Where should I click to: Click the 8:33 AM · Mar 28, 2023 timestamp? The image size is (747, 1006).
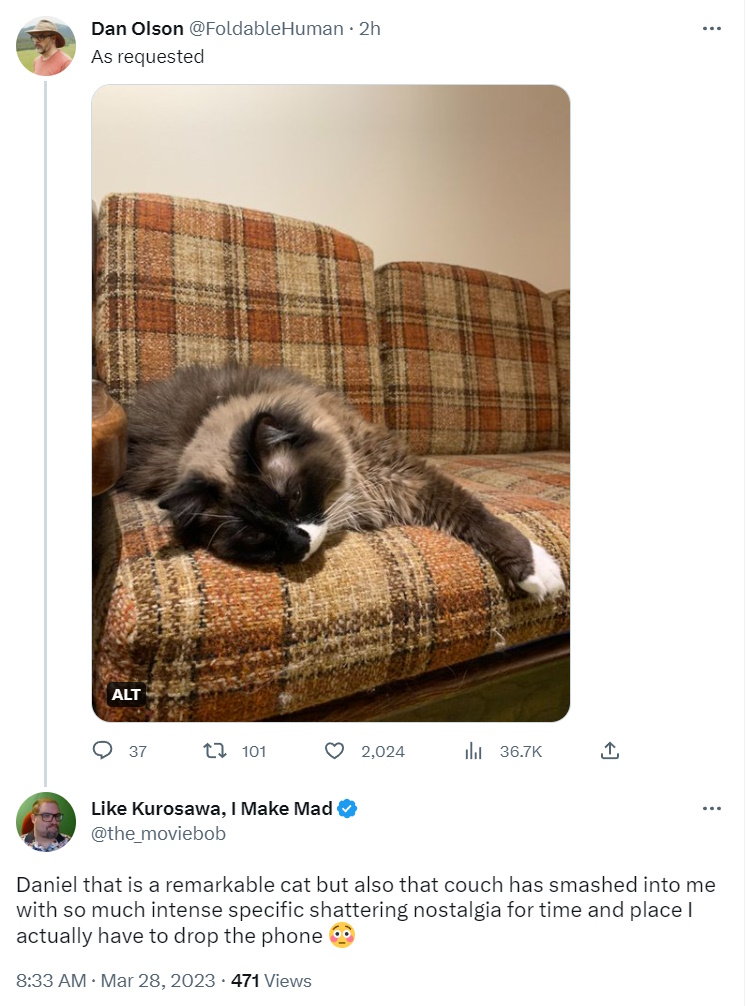[x=115, y=981]
